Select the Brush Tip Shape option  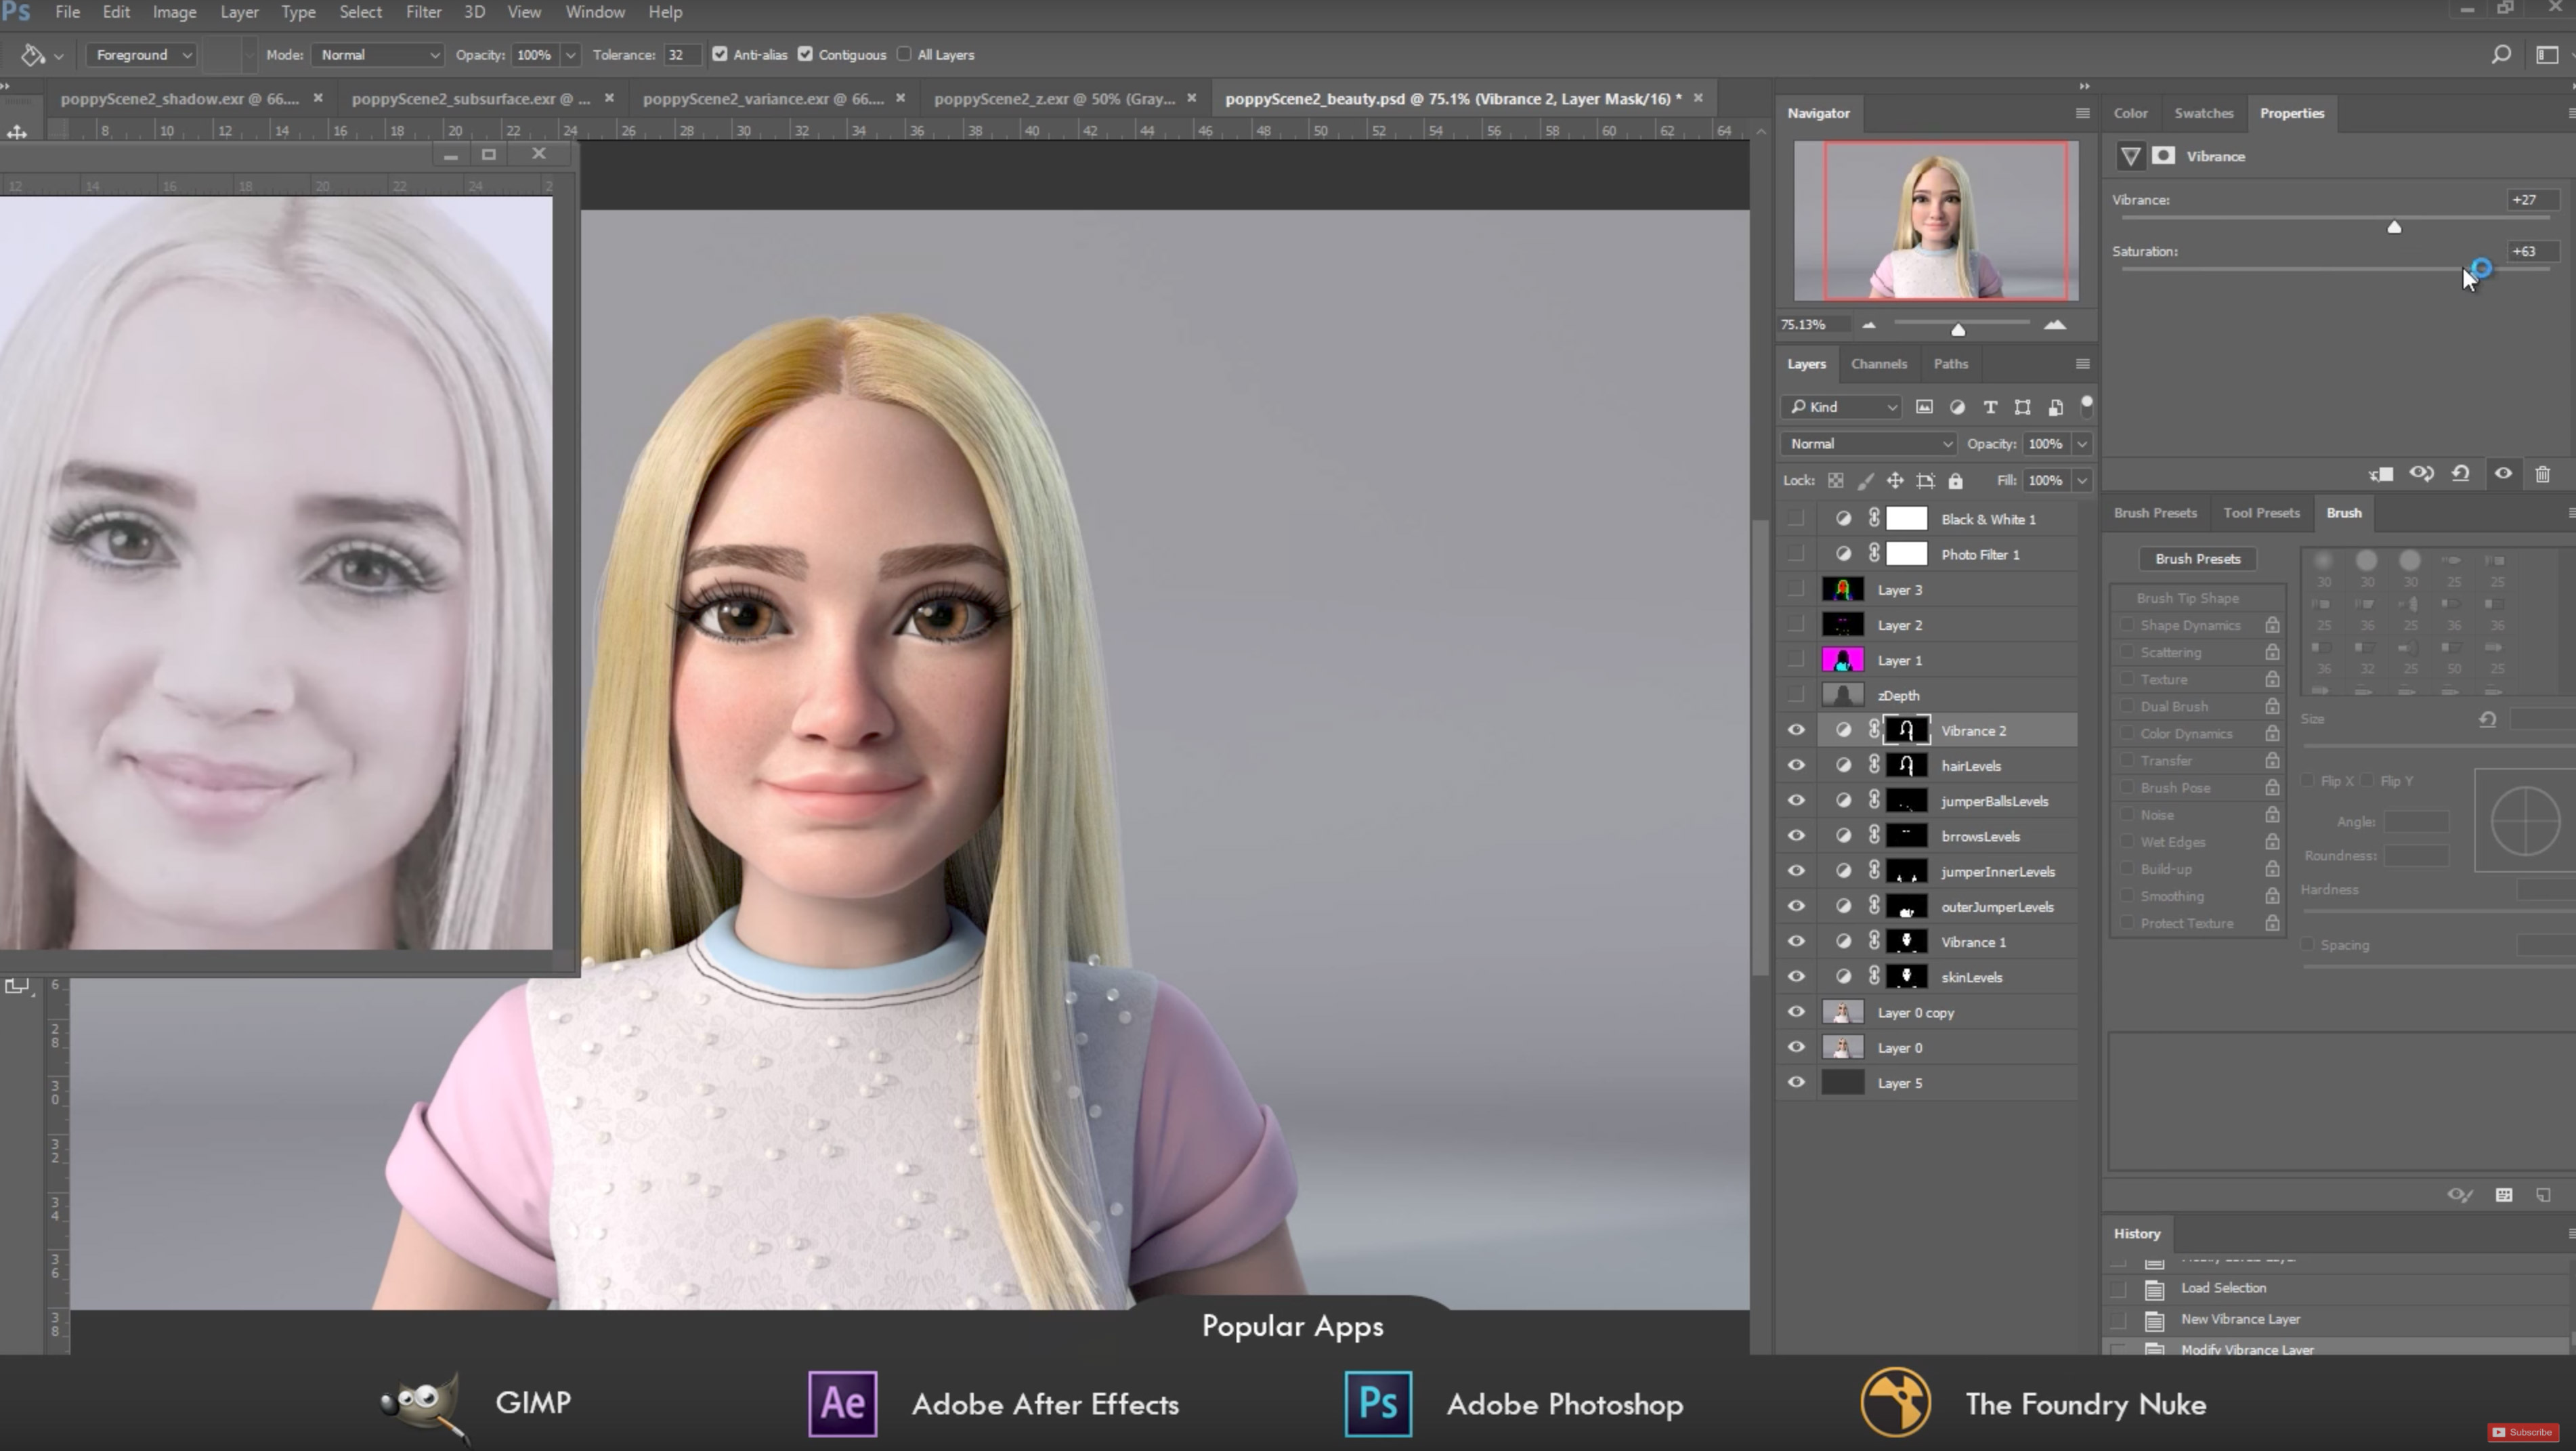pyautogui.click(x=2187, y=598)
